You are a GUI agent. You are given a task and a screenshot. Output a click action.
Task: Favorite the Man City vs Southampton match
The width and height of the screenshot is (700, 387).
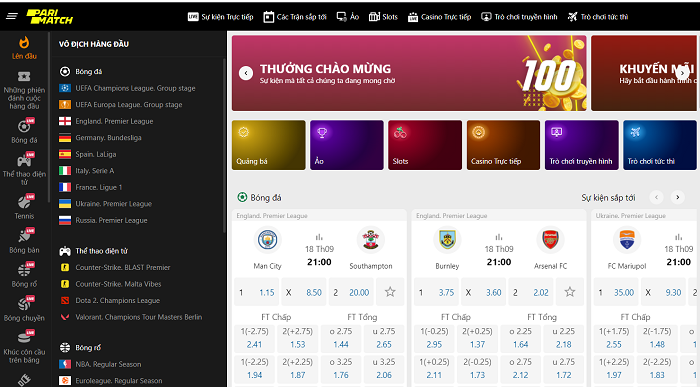(390, 292)
